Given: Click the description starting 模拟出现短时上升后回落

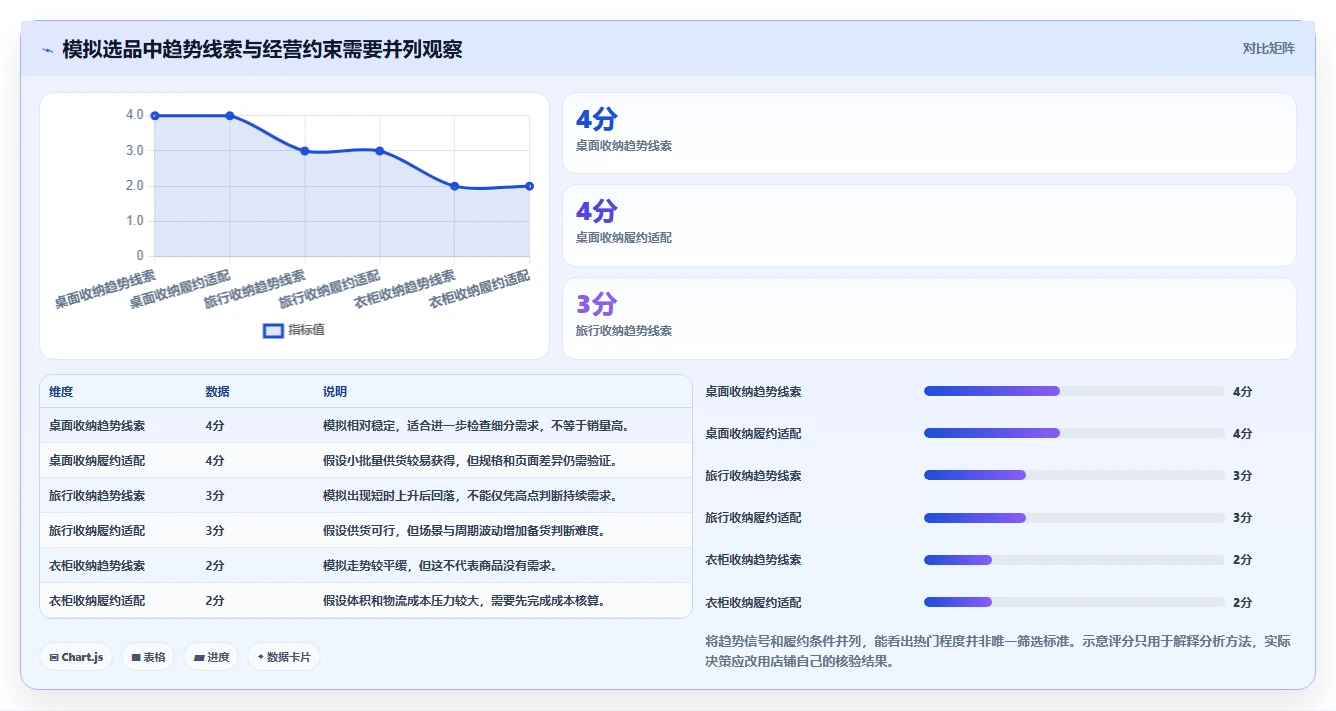Looking at the screenshot, I should coord(470,496).
